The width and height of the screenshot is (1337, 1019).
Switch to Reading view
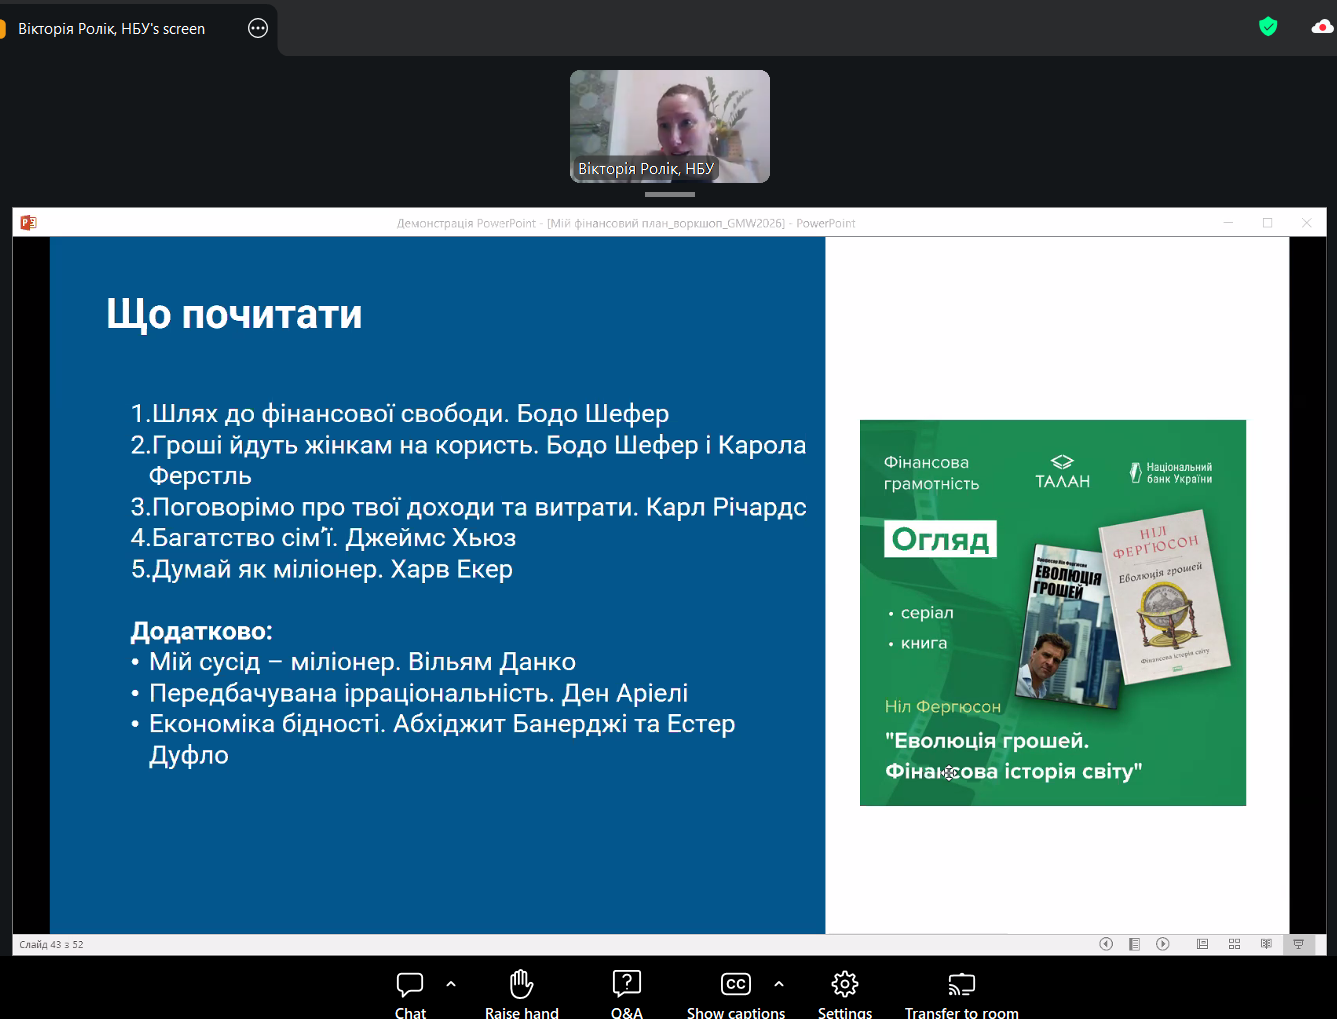(1266, 944)
